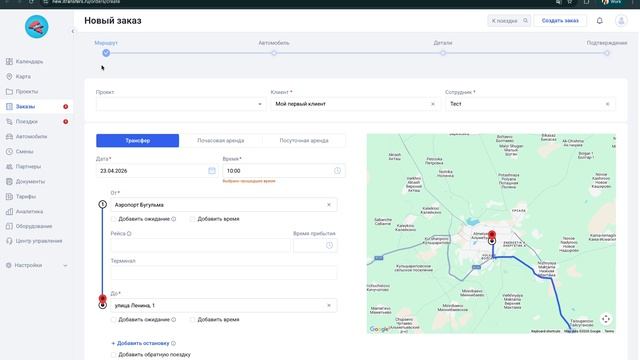The image size is (640, 360).
Task: Show the Добавить остановку info icon
Action: coord(173,343)
